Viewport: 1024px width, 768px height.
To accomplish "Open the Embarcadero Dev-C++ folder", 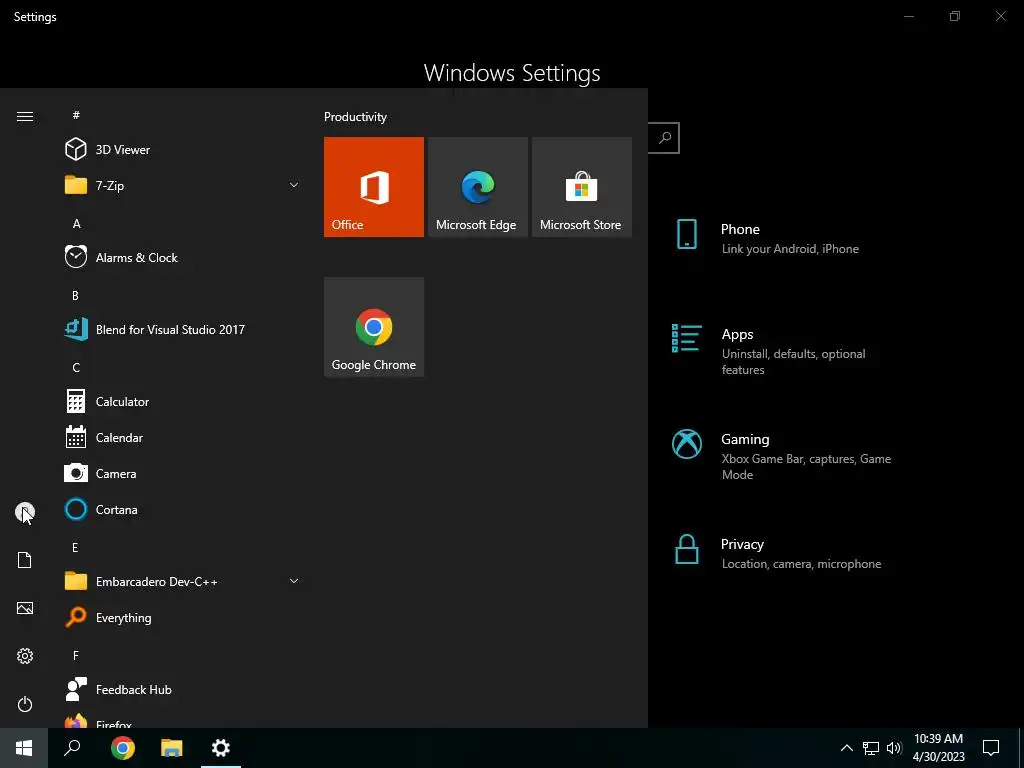I will (183, 581).
